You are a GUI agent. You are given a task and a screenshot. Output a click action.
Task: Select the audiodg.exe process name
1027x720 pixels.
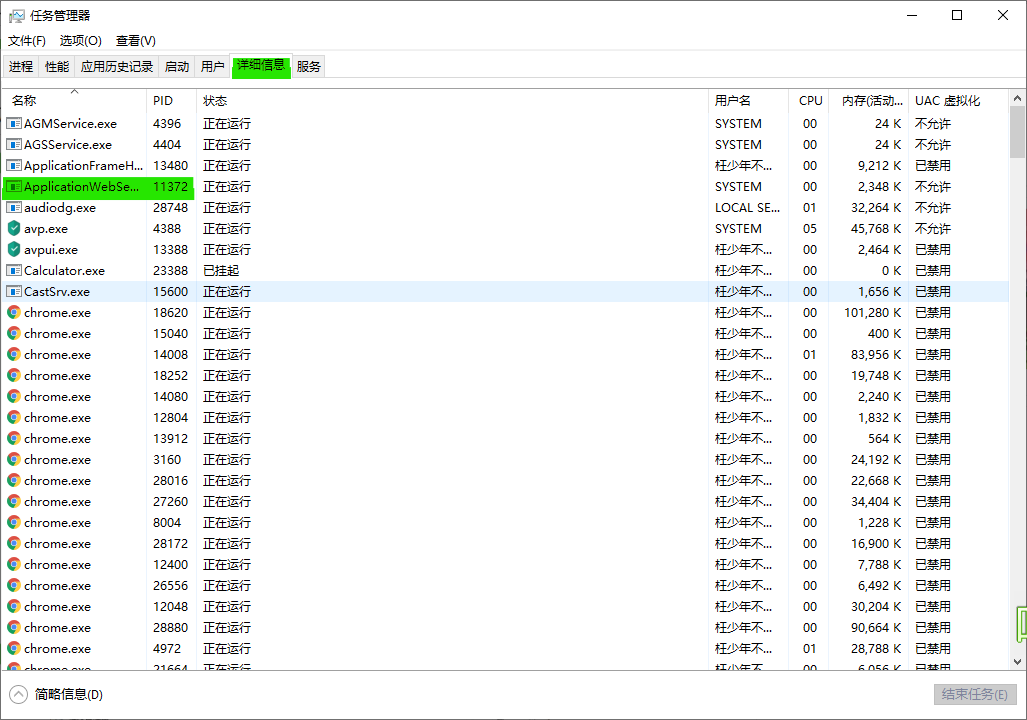click(x=60, y=208)
